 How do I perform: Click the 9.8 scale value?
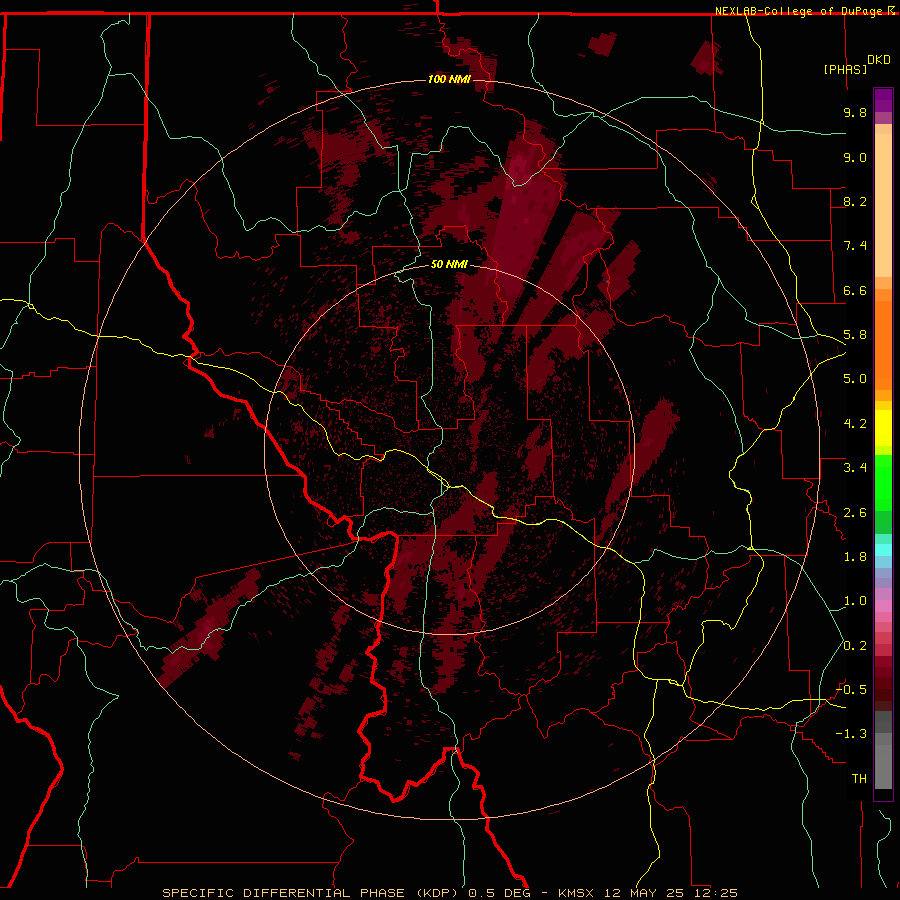click(x=855, y=112)
